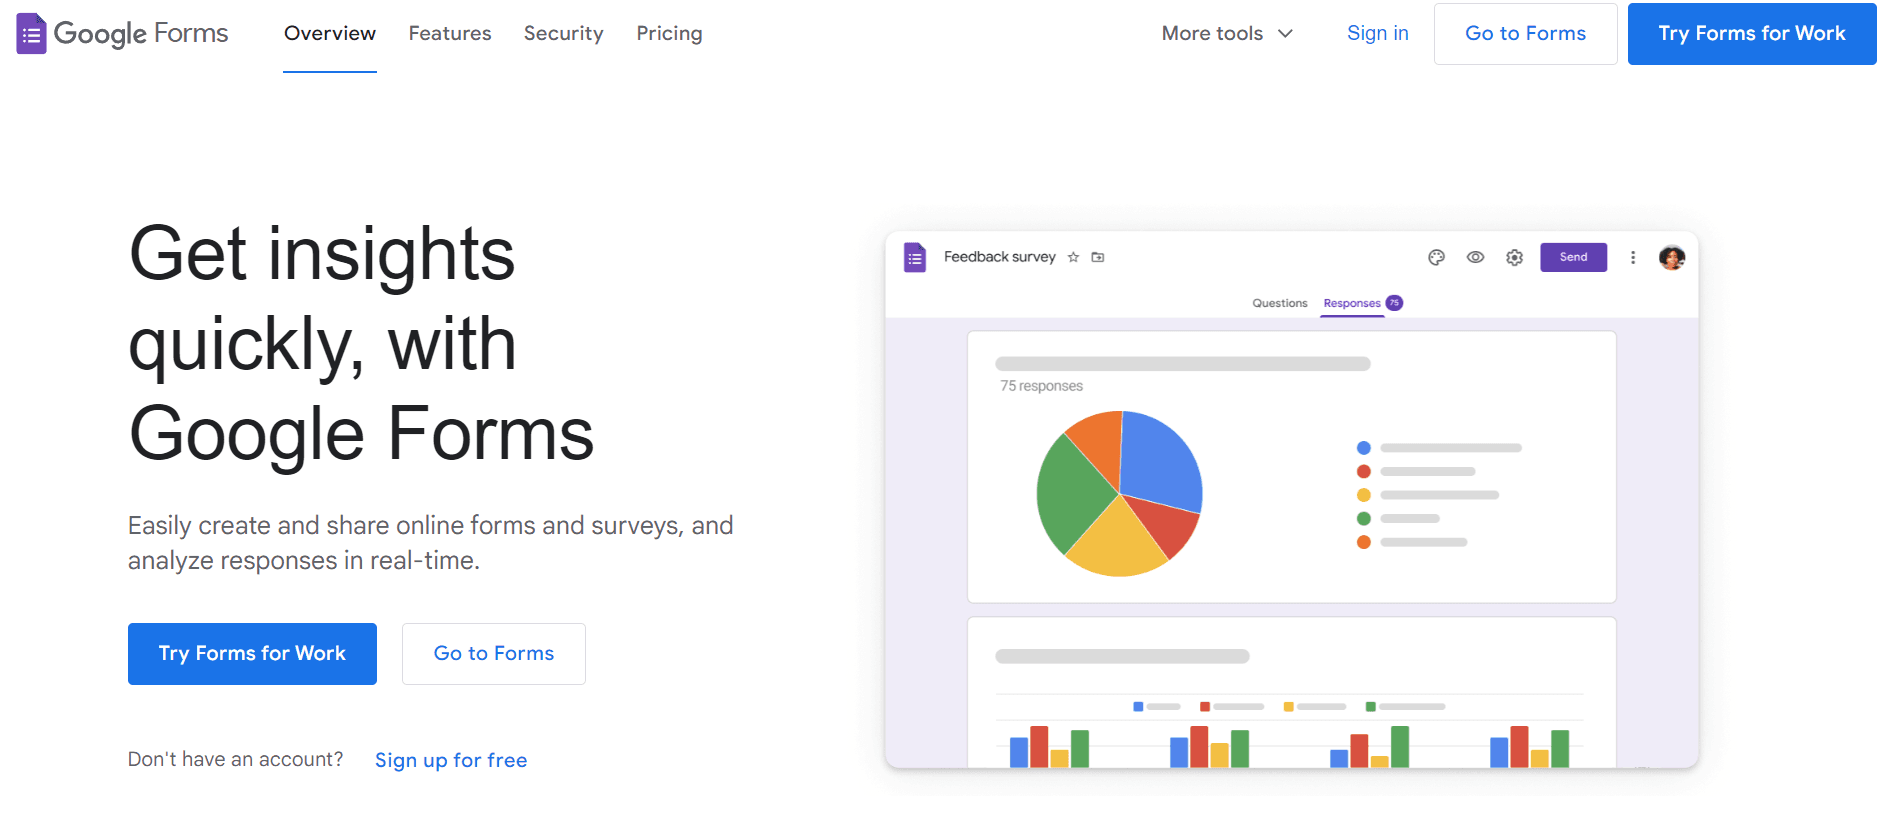This screenshot has width=1883, height=840.
Task: Click the move-to-folder icon by Feedback survey
Action: pyautogui.click(x=1098, y=257)
